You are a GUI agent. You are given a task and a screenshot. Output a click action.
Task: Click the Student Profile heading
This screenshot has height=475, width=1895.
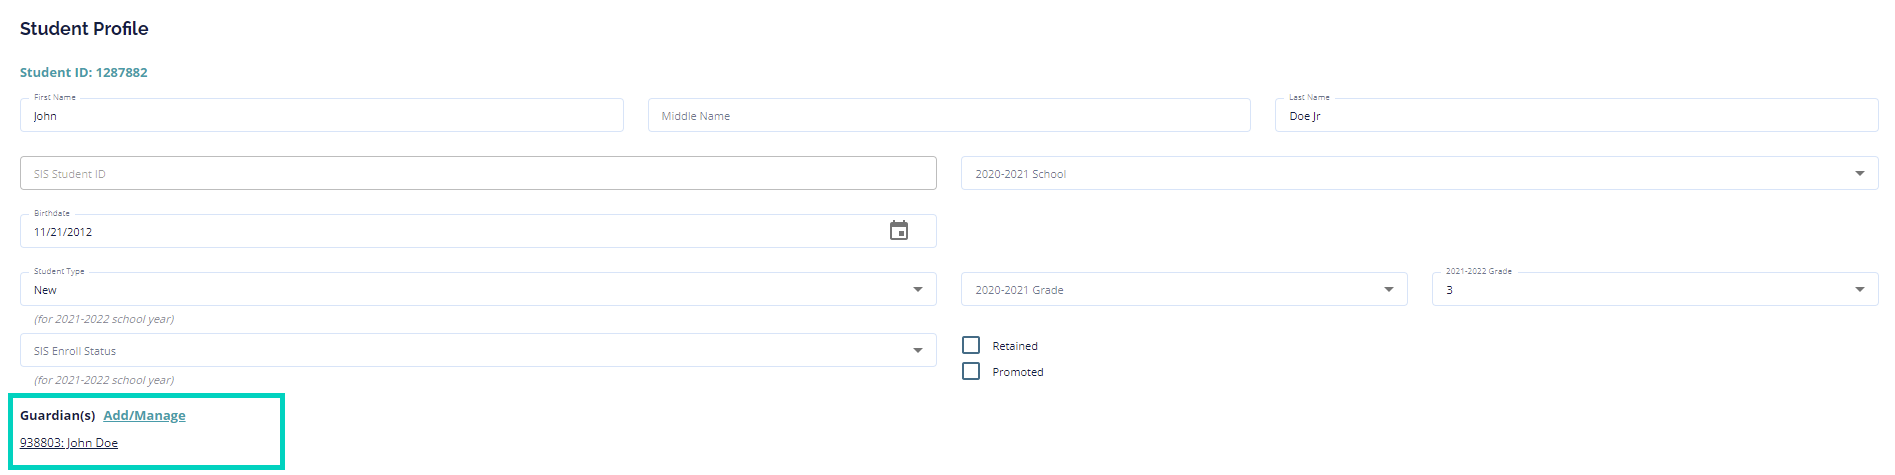(84, 29)
